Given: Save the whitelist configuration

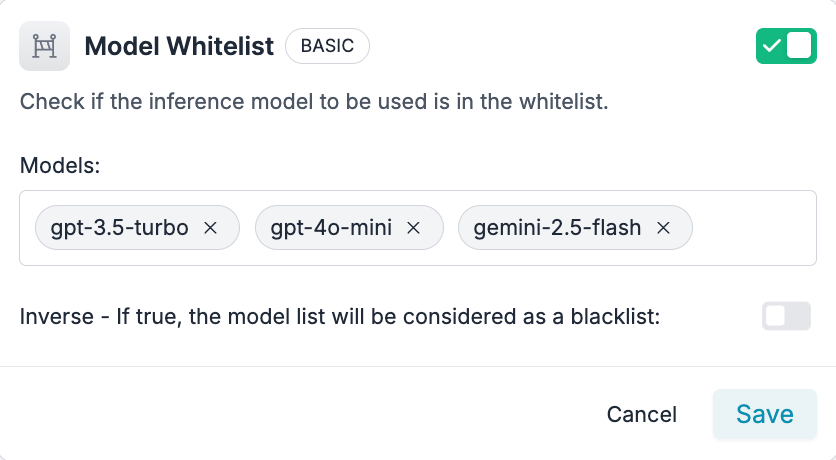Looking at the screenshot, I should (765, 414).
